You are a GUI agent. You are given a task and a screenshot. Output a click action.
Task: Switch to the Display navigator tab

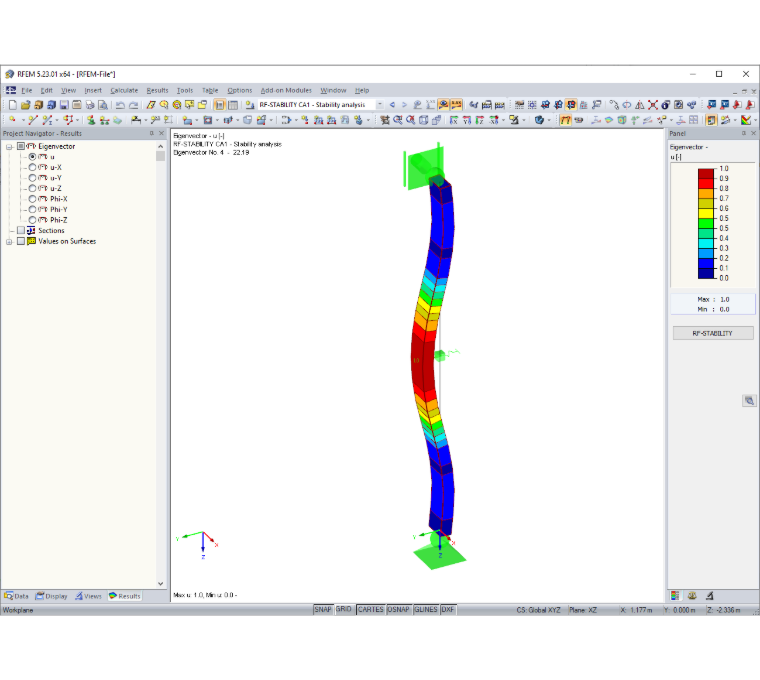pos(51,596)
